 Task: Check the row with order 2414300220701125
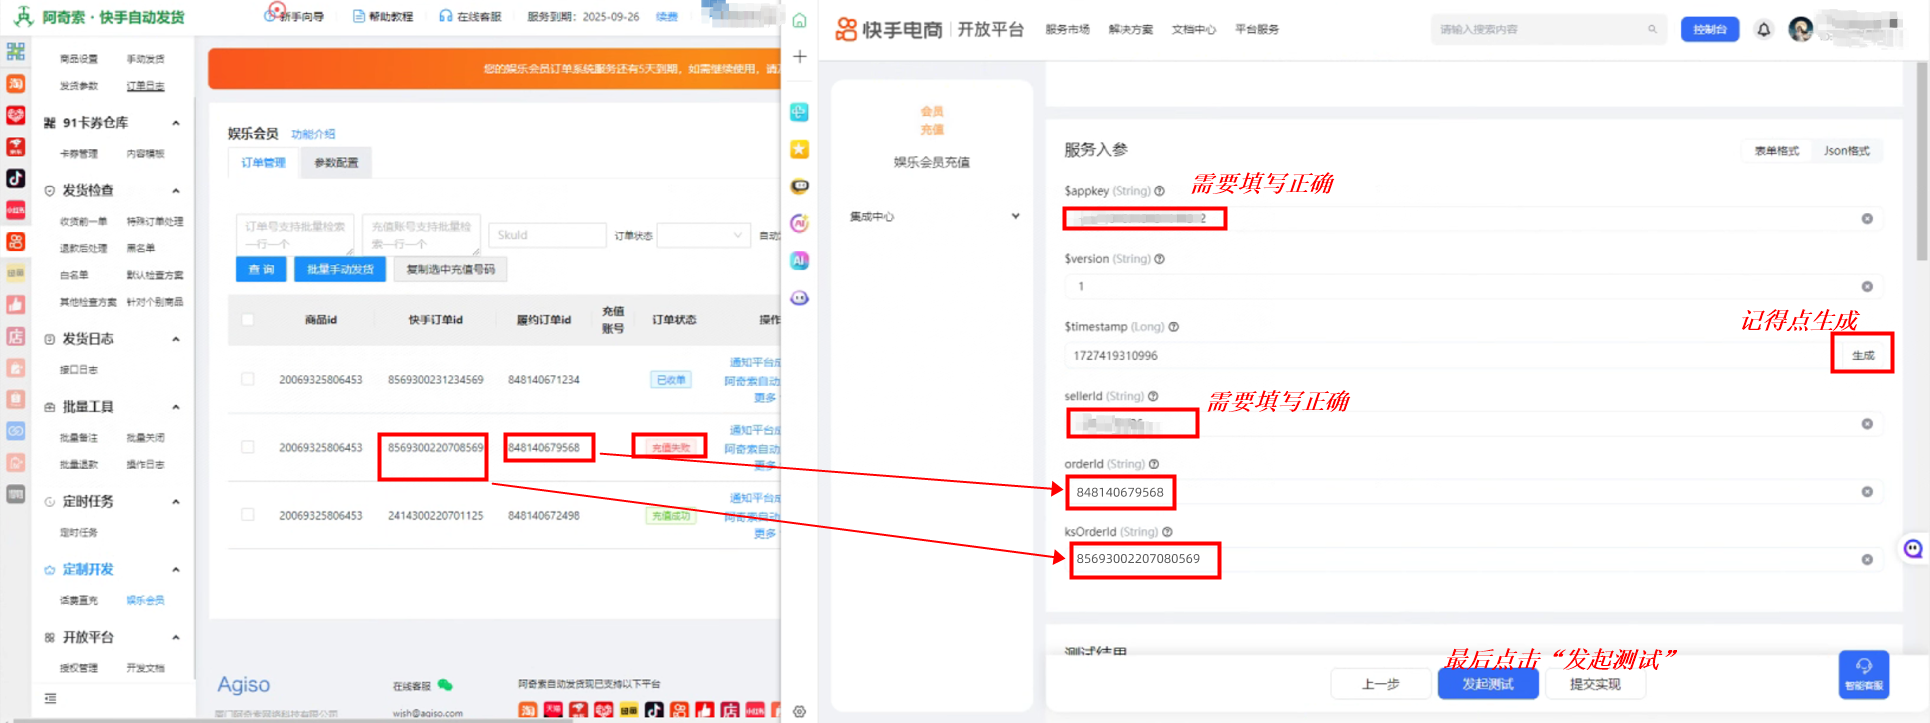pos(248,515)
